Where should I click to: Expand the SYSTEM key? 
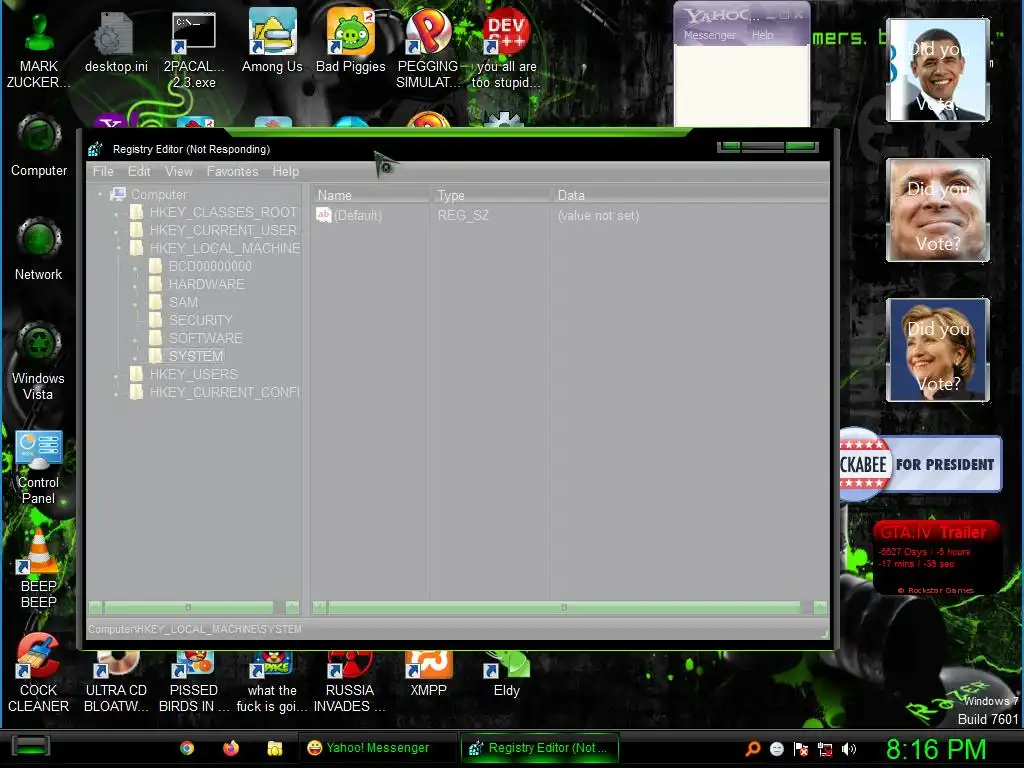pyautogui.click(x=136, y=356)
